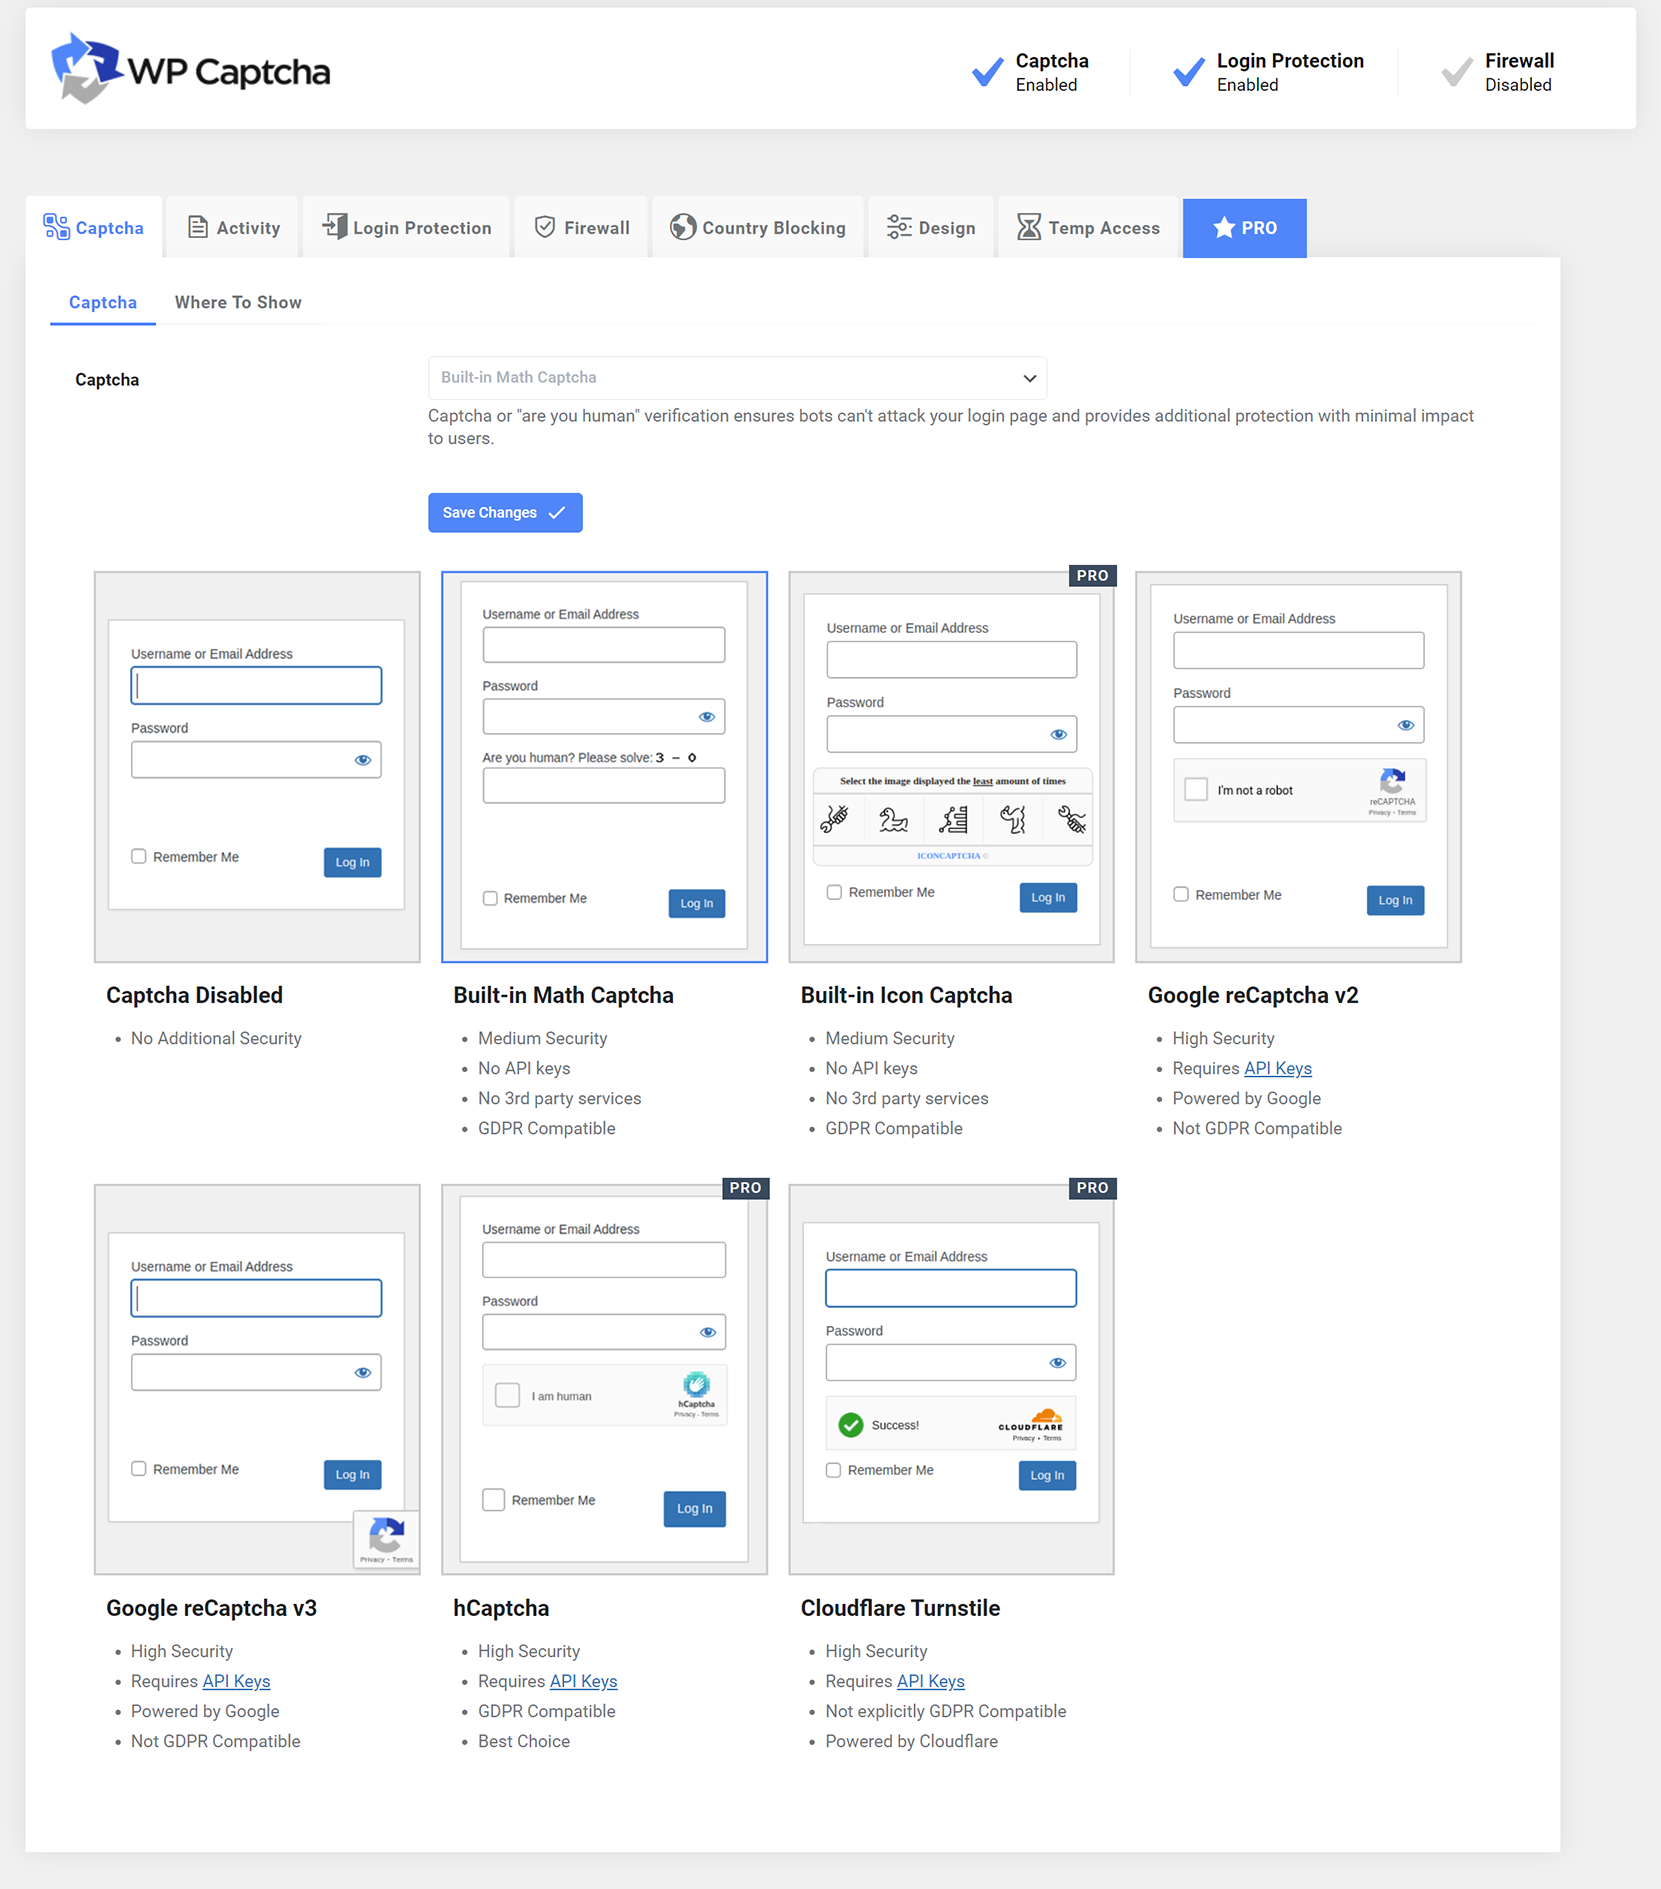The height and width of the screenshot is (1889, 1661).
Task: Click the math captcha answer field
Action: click(603, 785)
